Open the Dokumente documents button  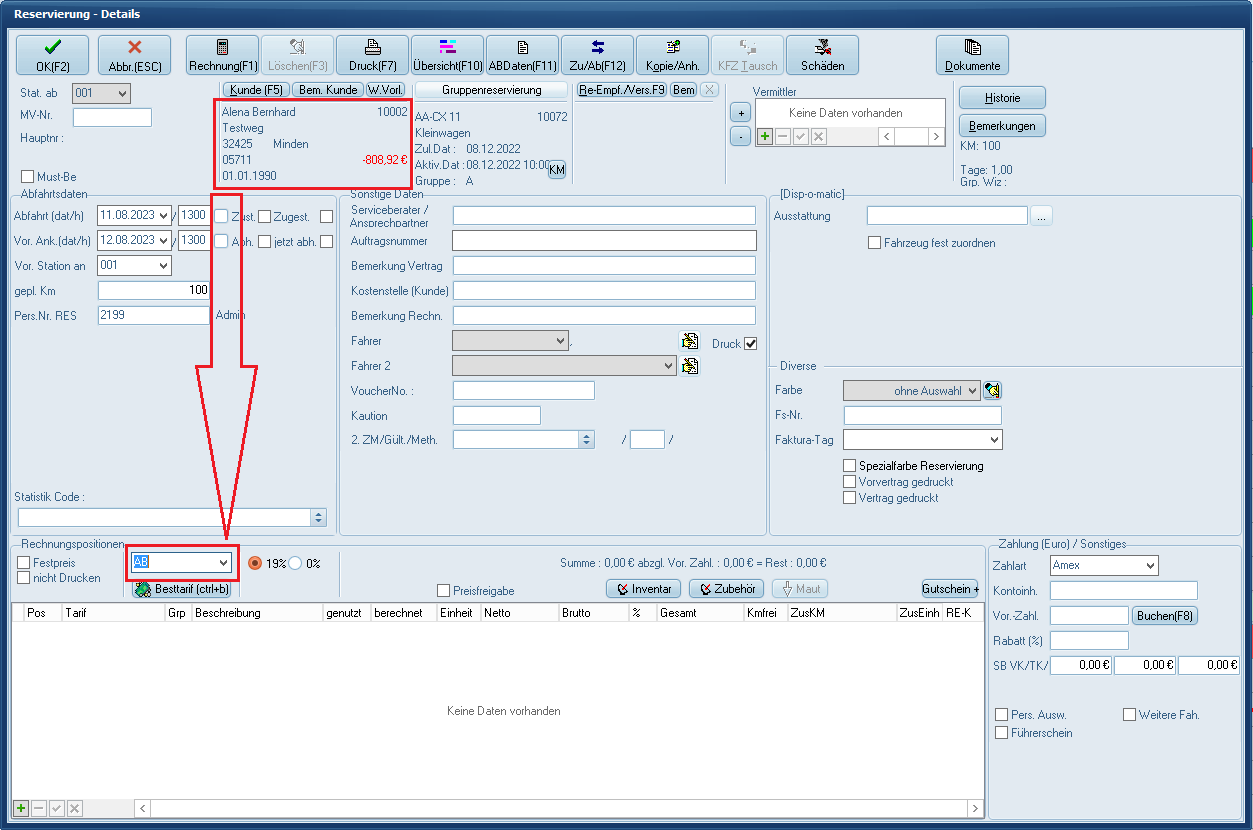coord(972,55)
